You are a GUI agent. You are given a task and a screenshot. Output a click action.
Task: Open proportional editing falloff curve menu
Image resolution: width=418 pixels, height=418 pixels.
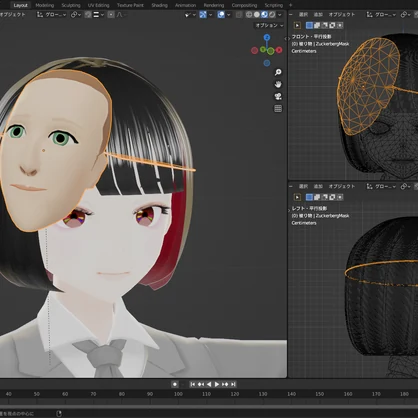pos(120,15)
